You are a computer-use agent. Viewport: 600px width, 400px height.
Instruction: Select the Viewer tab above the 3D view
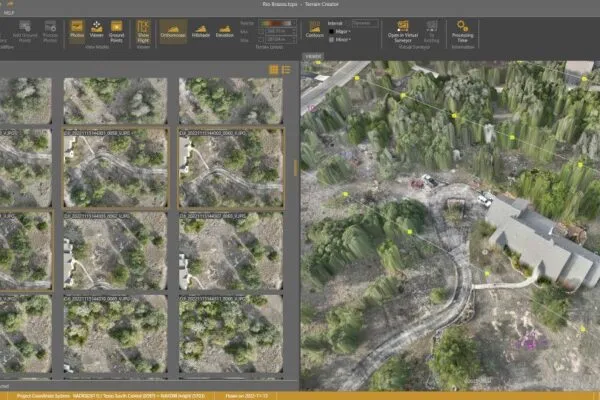pos(313,57)
